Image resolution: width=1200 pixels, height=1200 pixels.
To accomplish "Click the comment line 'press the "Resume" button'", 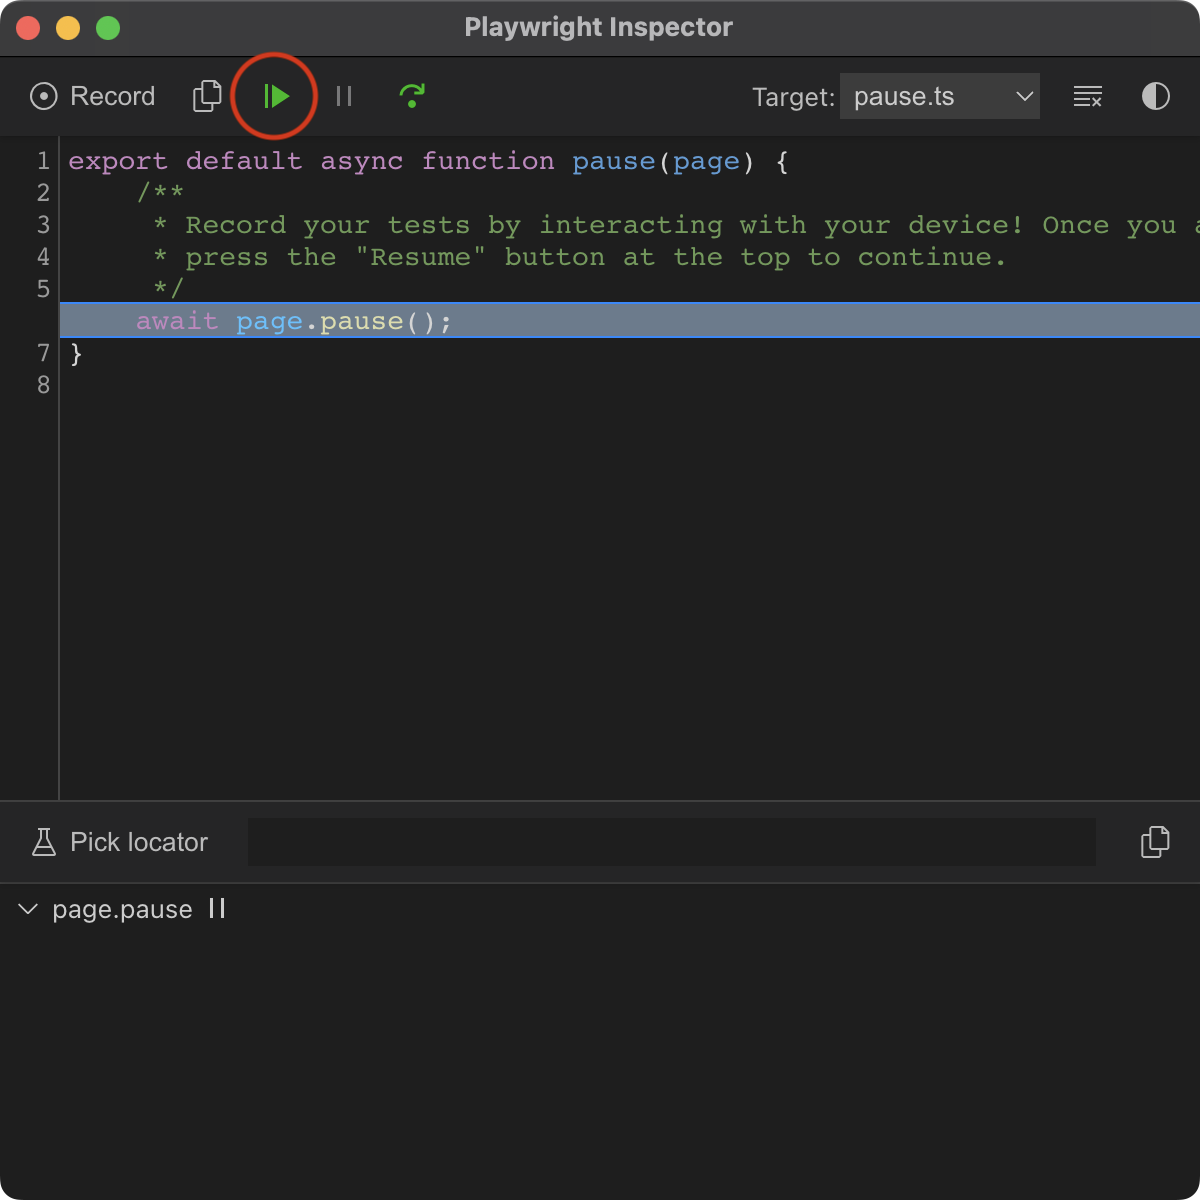I will pyautogui.click(x=580, y=257).
